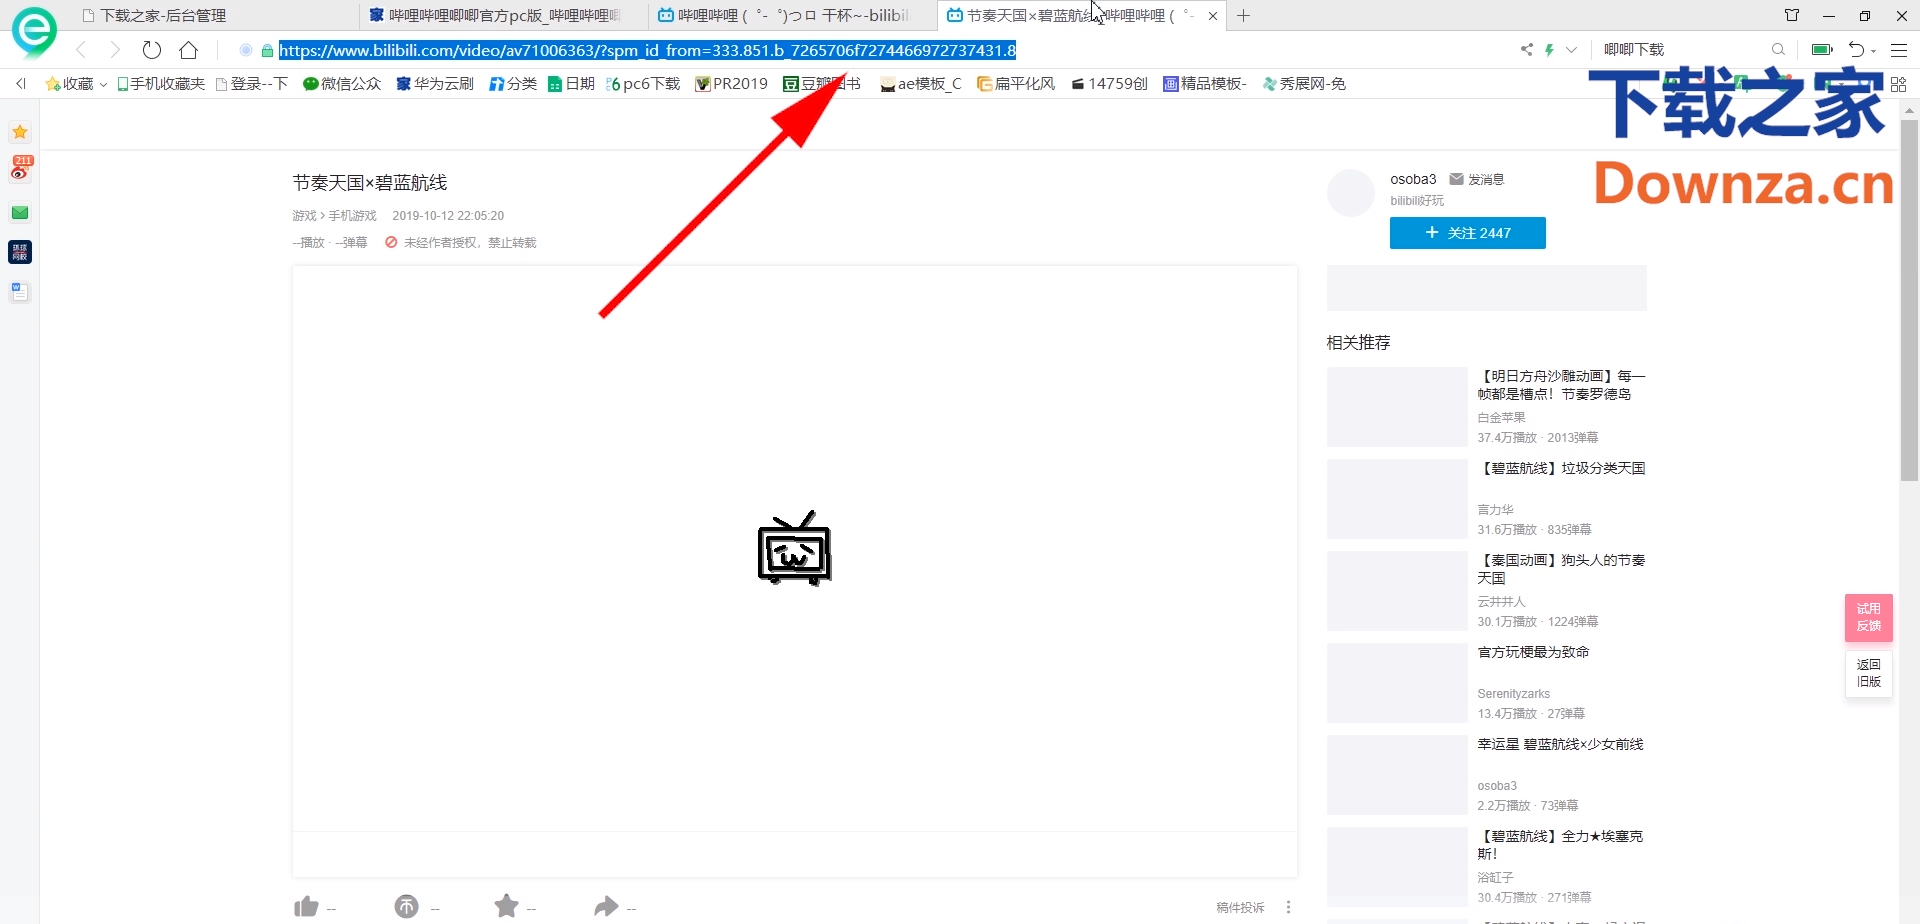This screenshot has height=924, width=1920.
Task: Select the thumbs-up like icon below the video
Action: 305,906
